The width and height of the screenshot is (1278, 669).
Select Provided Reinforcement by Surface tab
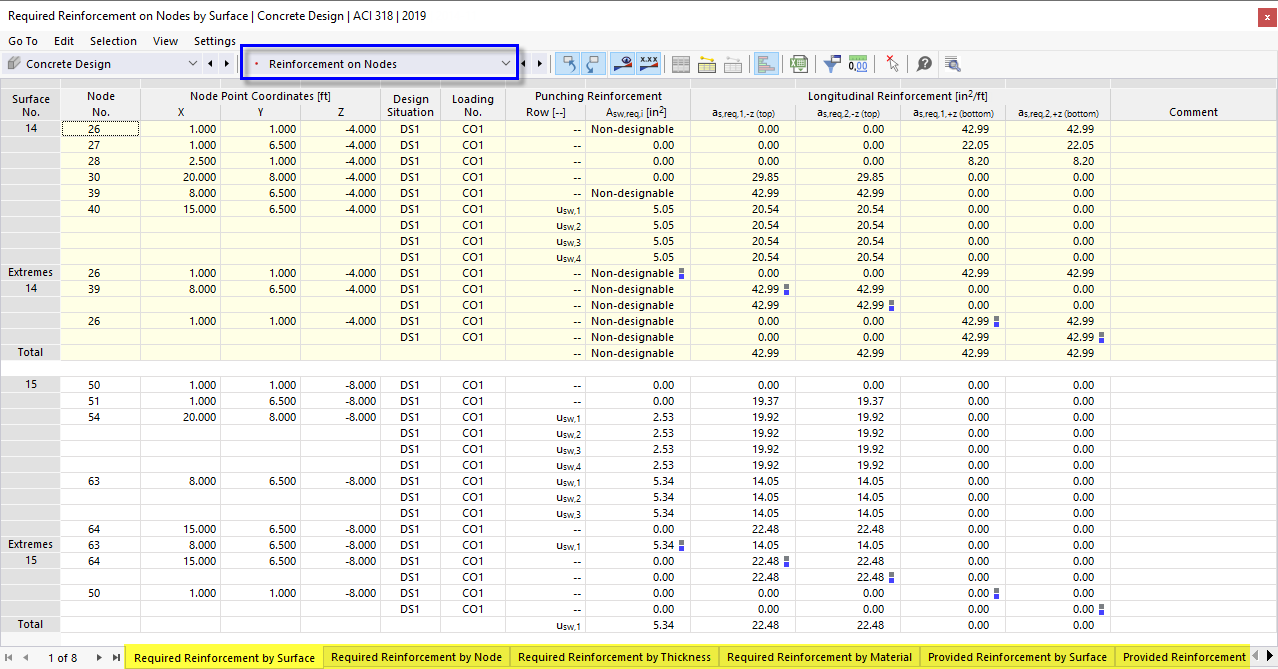1016,657
